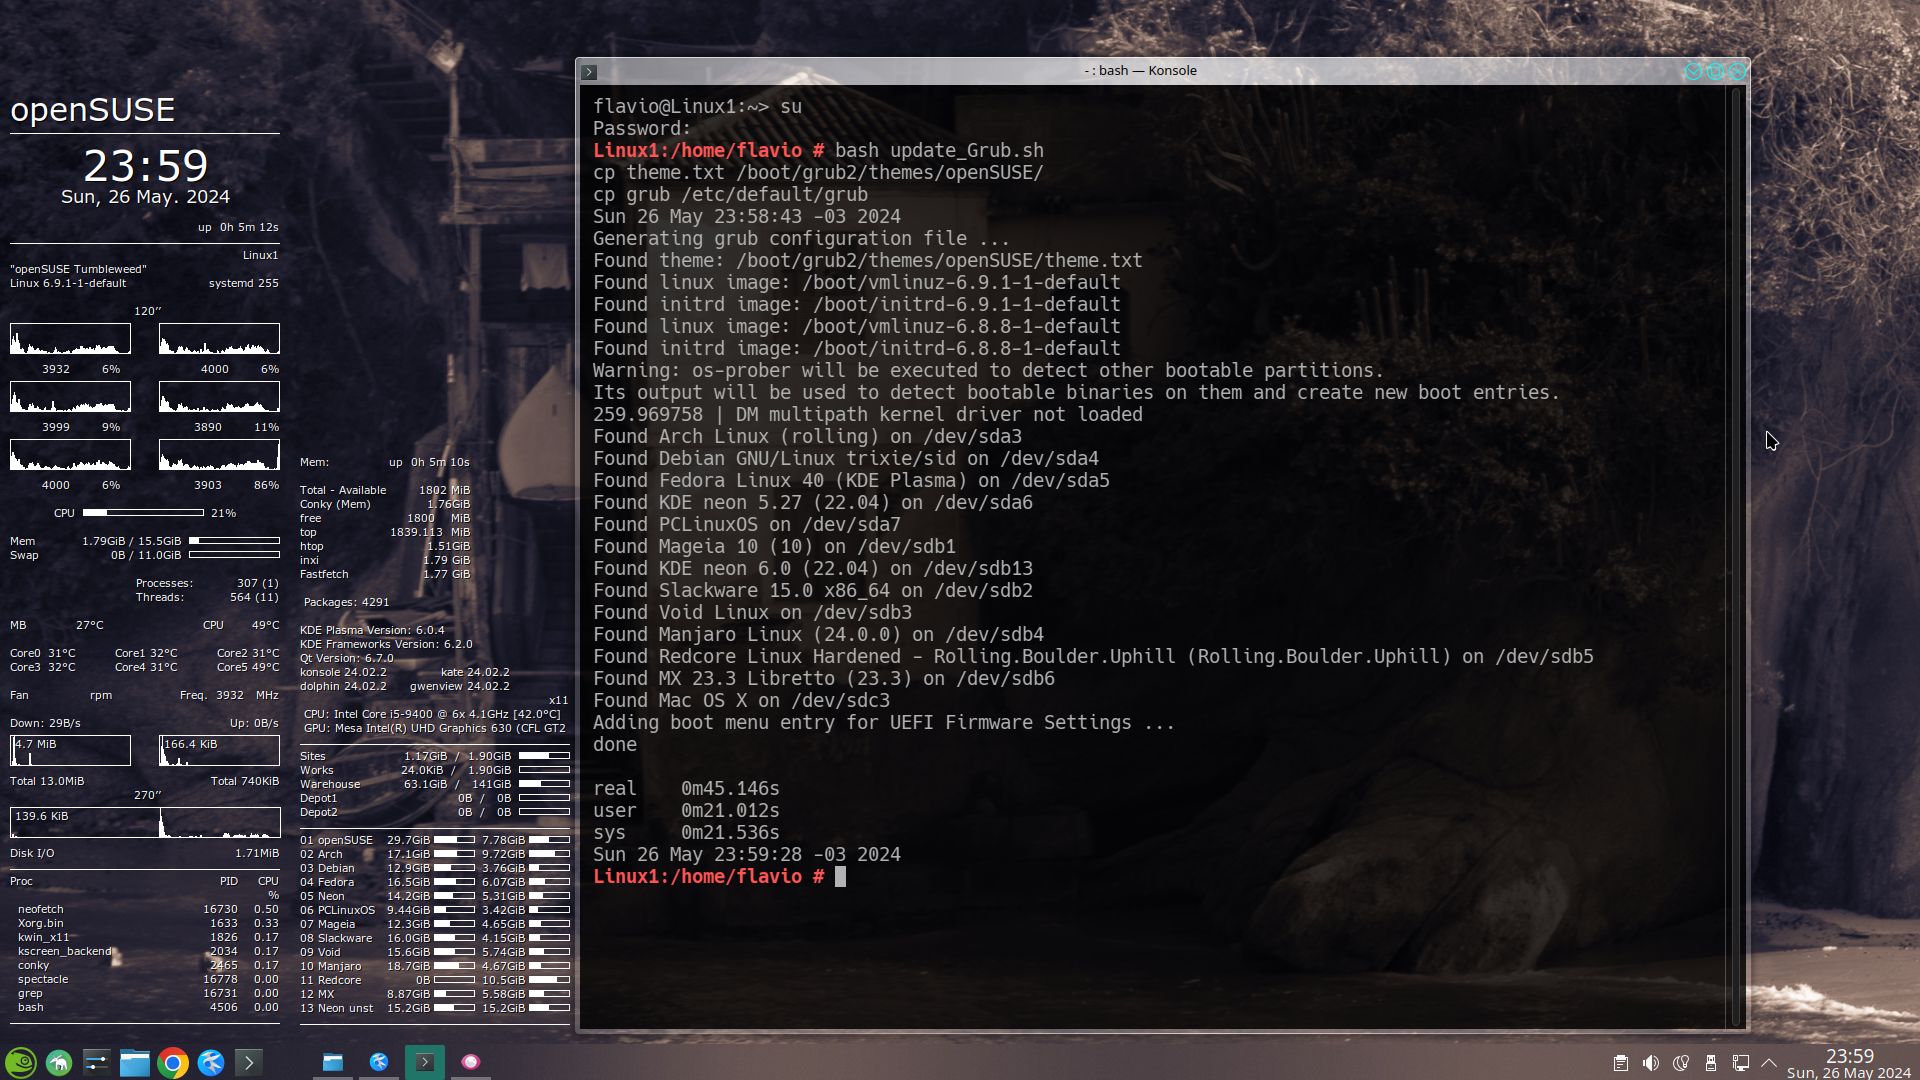Open the audio volume tray icon

point(1651,1063)
